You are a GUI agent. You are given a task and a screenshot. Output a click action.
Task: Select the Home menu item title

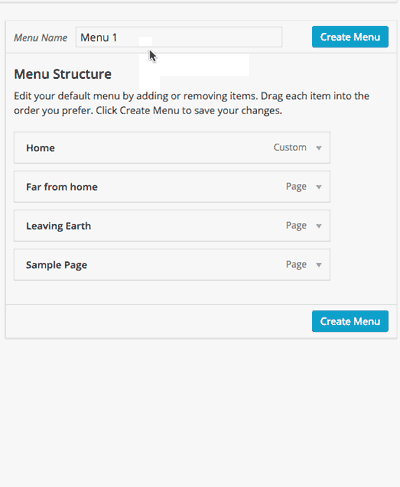[x=40, y=148]
